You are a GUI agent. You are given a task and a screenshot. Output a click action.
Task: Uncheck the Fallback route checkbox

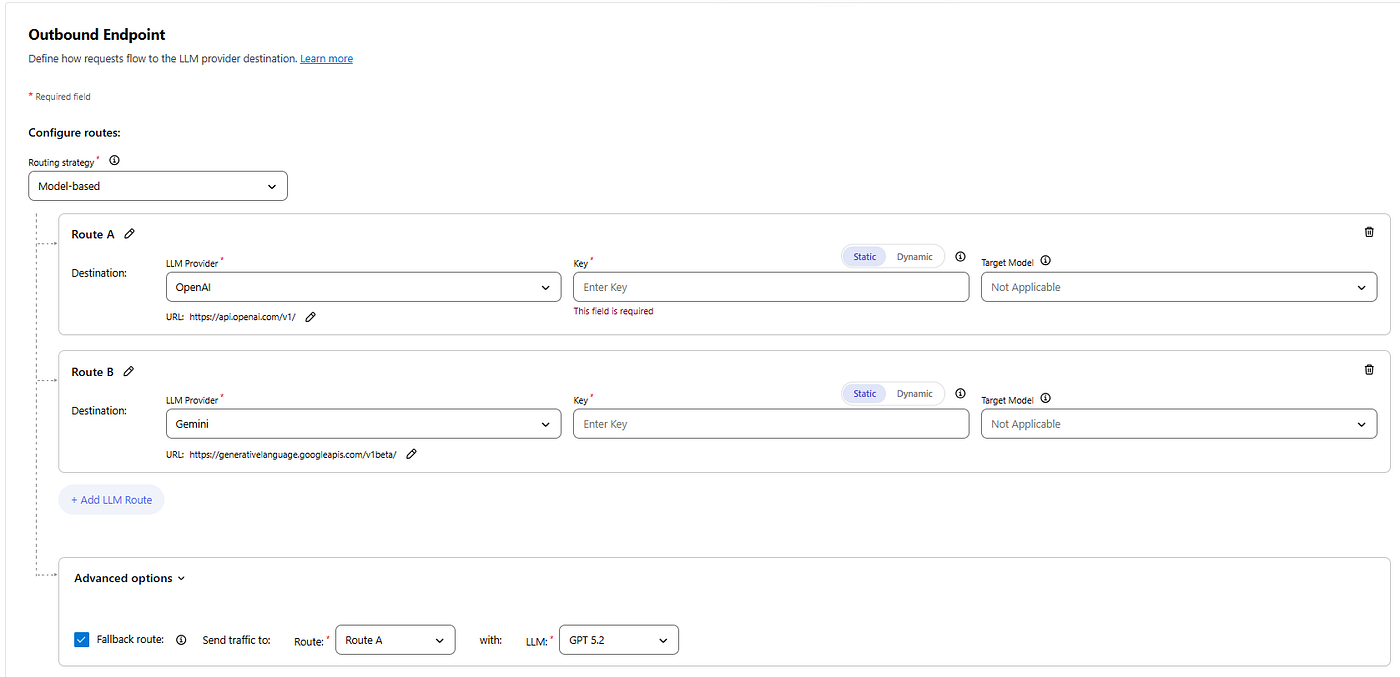(82, 639)
